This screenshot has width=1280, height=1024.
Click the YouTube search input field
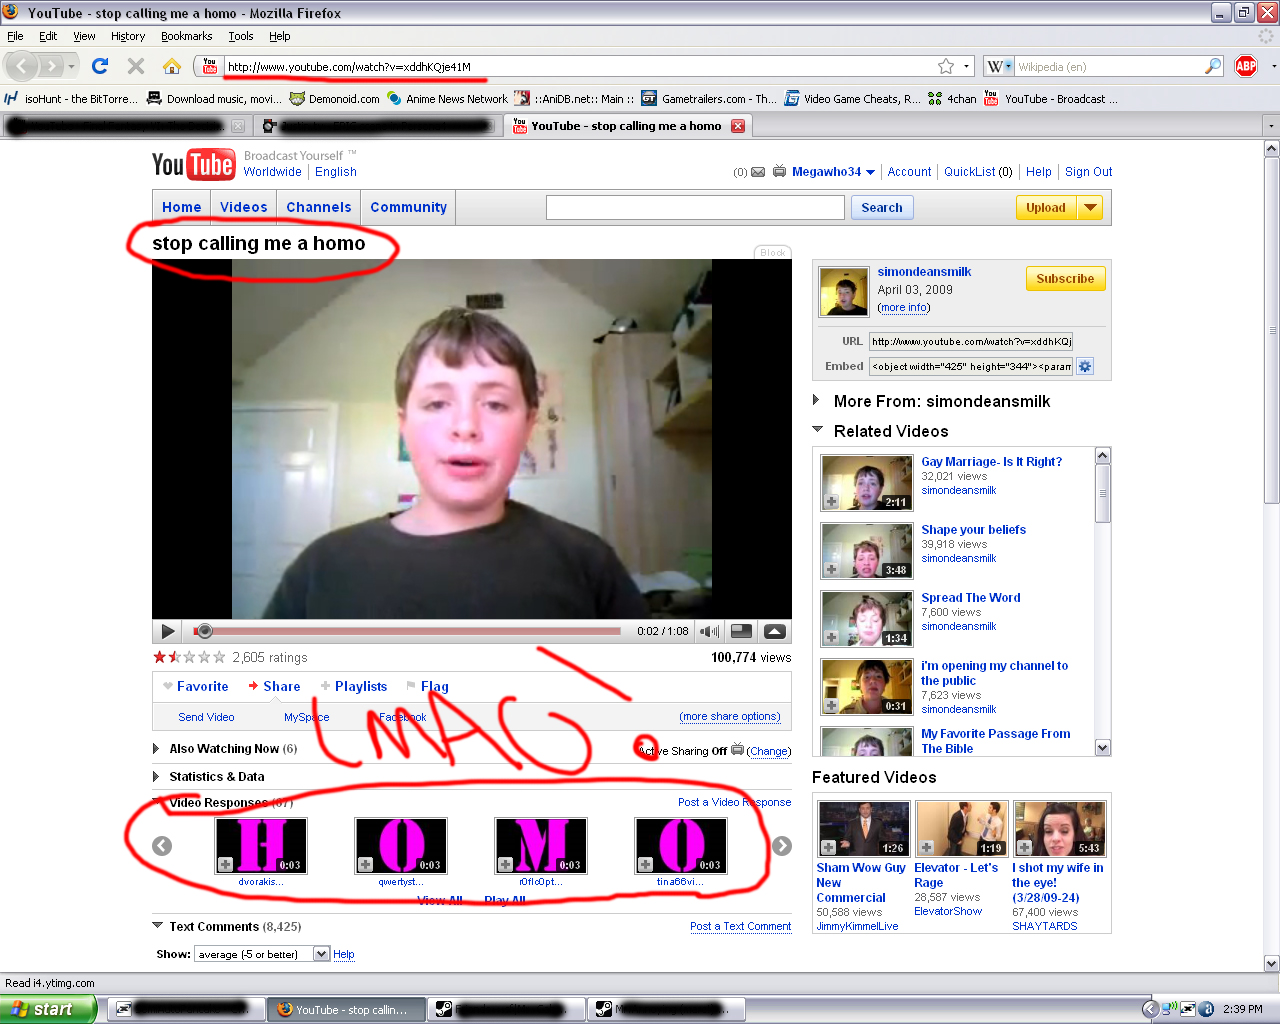(x=695, y=208)
